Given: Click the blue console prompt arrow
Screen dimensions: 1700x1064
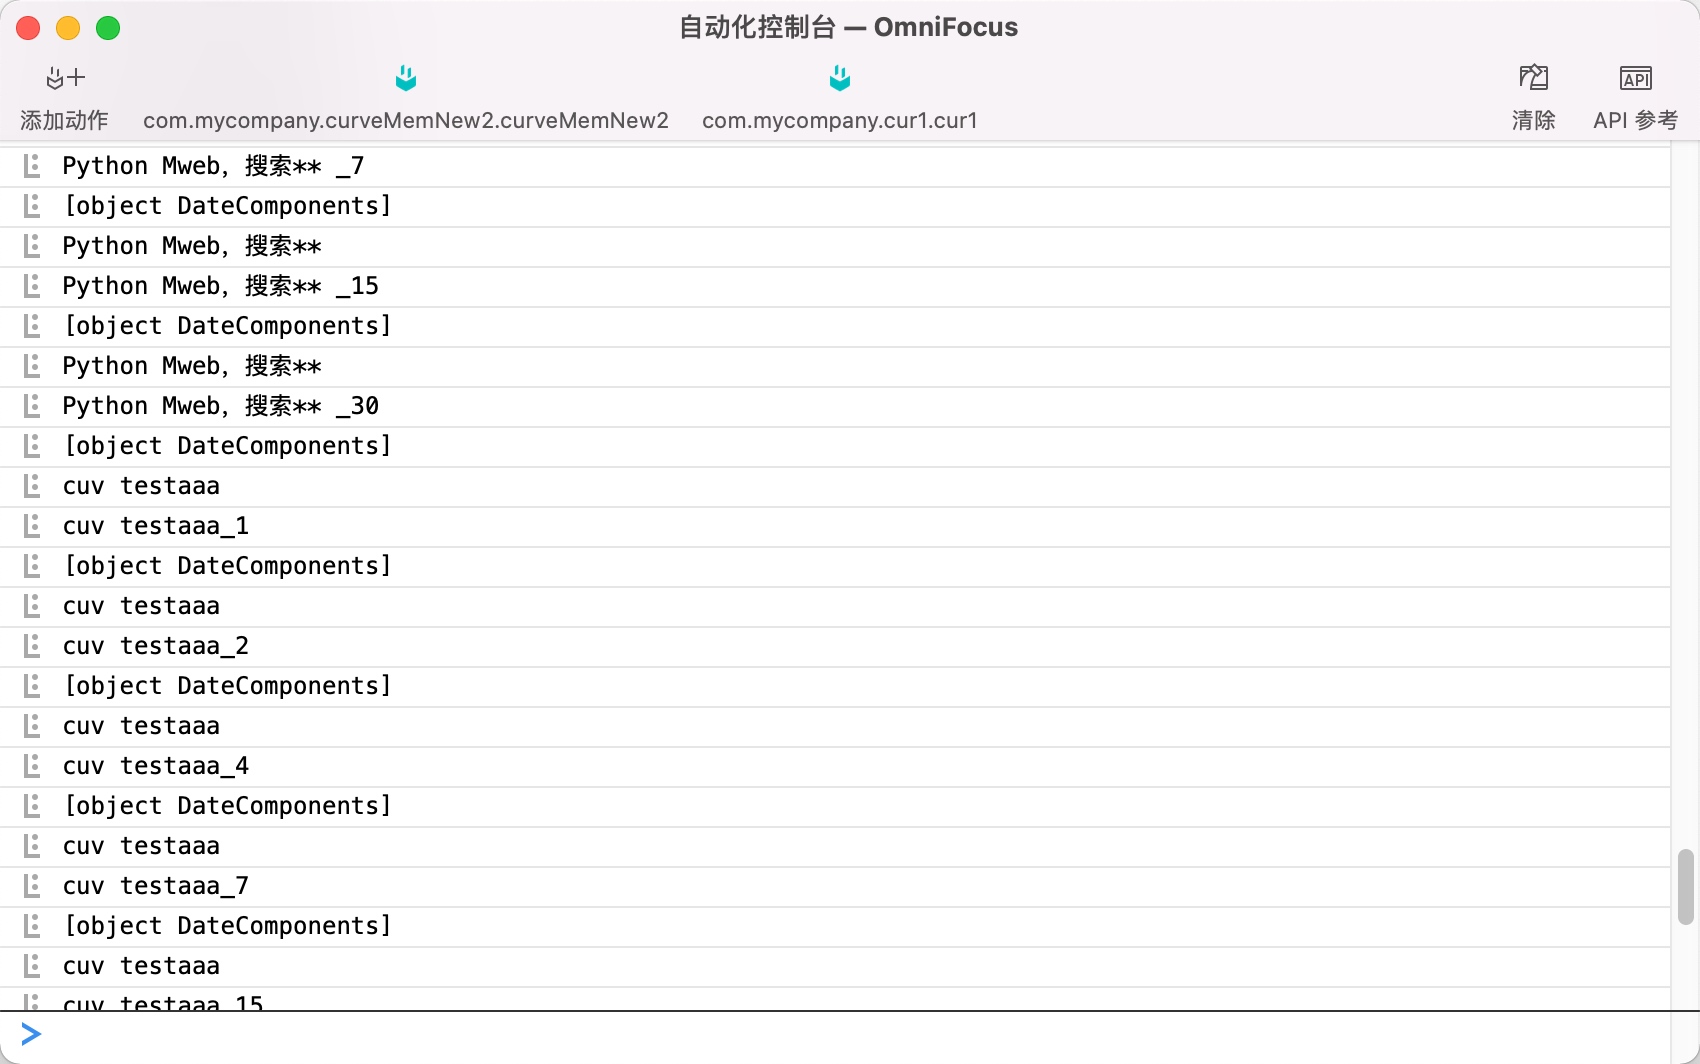Looking at the screenshot, I should [x=31, y=1034].
